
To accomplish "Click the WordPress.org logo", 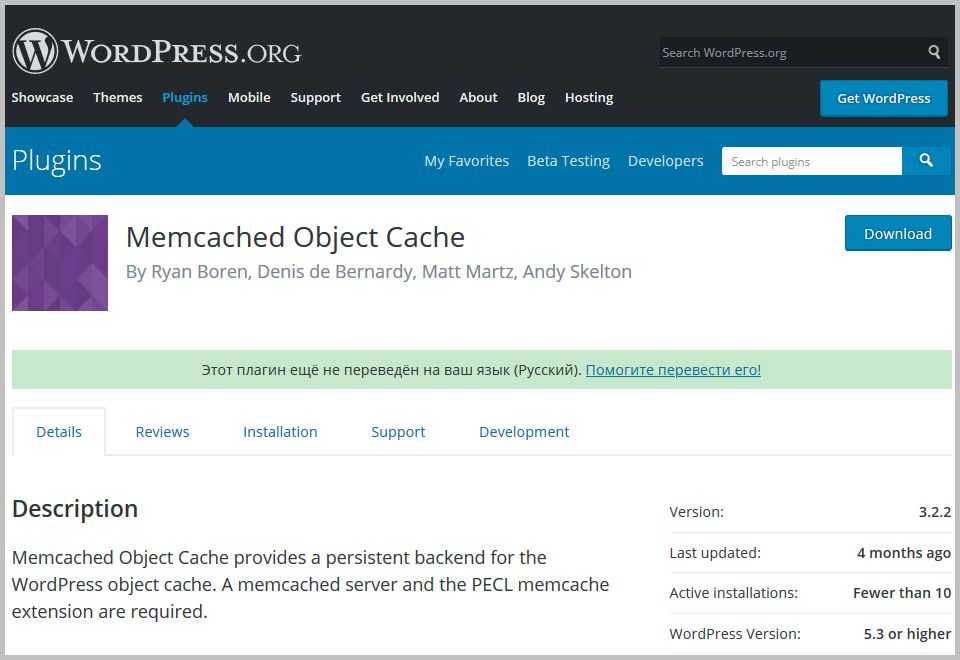I will [156, 51].
